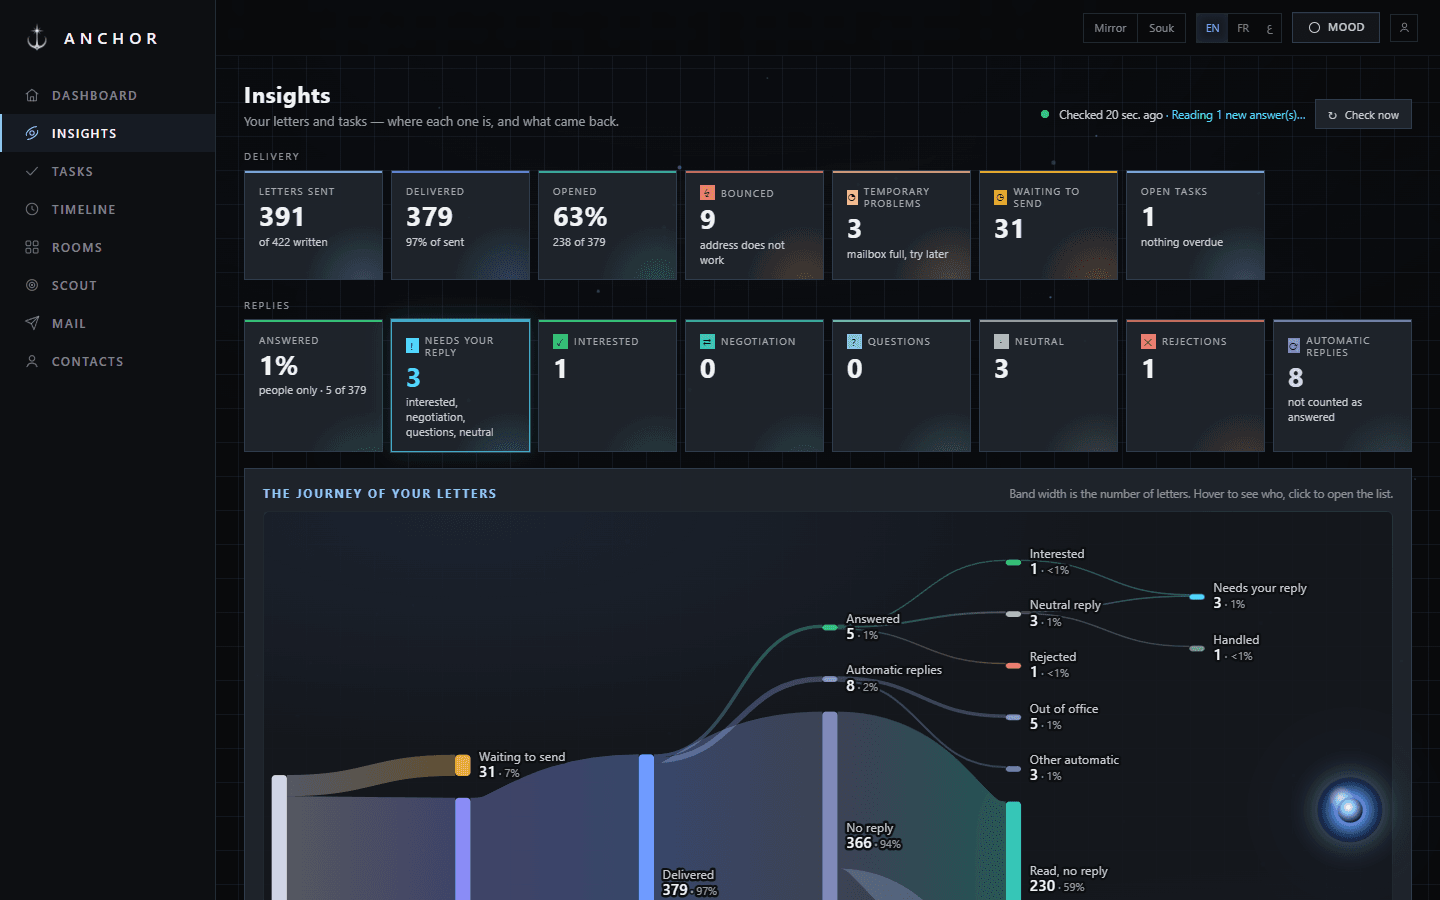
Task: Click the Reading 1 new answer(s) link
Action: click(x=1238, y=115)
